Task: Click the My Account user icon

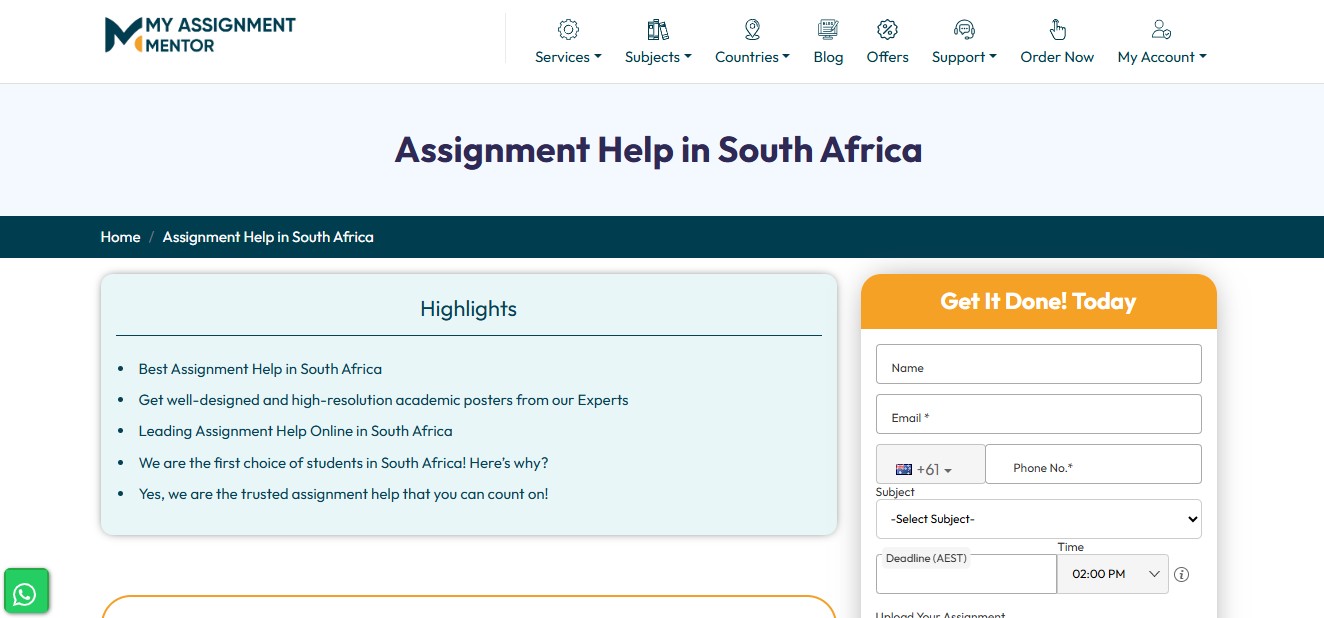Action: pyautogui.click(x=1161, y=29)
